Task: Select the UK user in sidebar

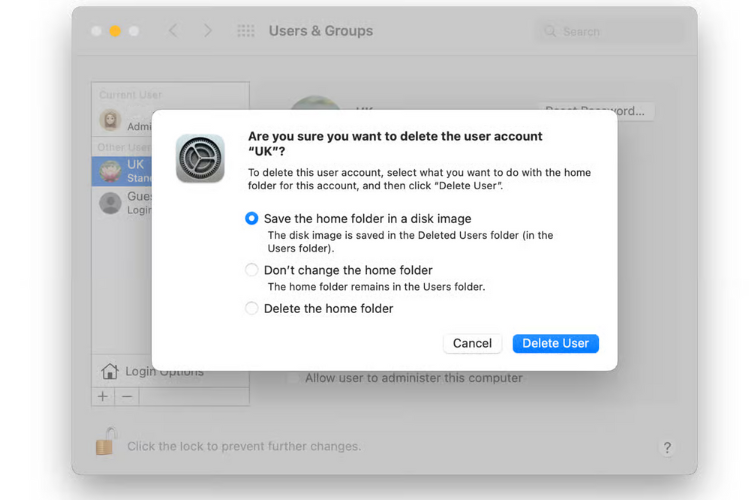Action: pos(122,171)
